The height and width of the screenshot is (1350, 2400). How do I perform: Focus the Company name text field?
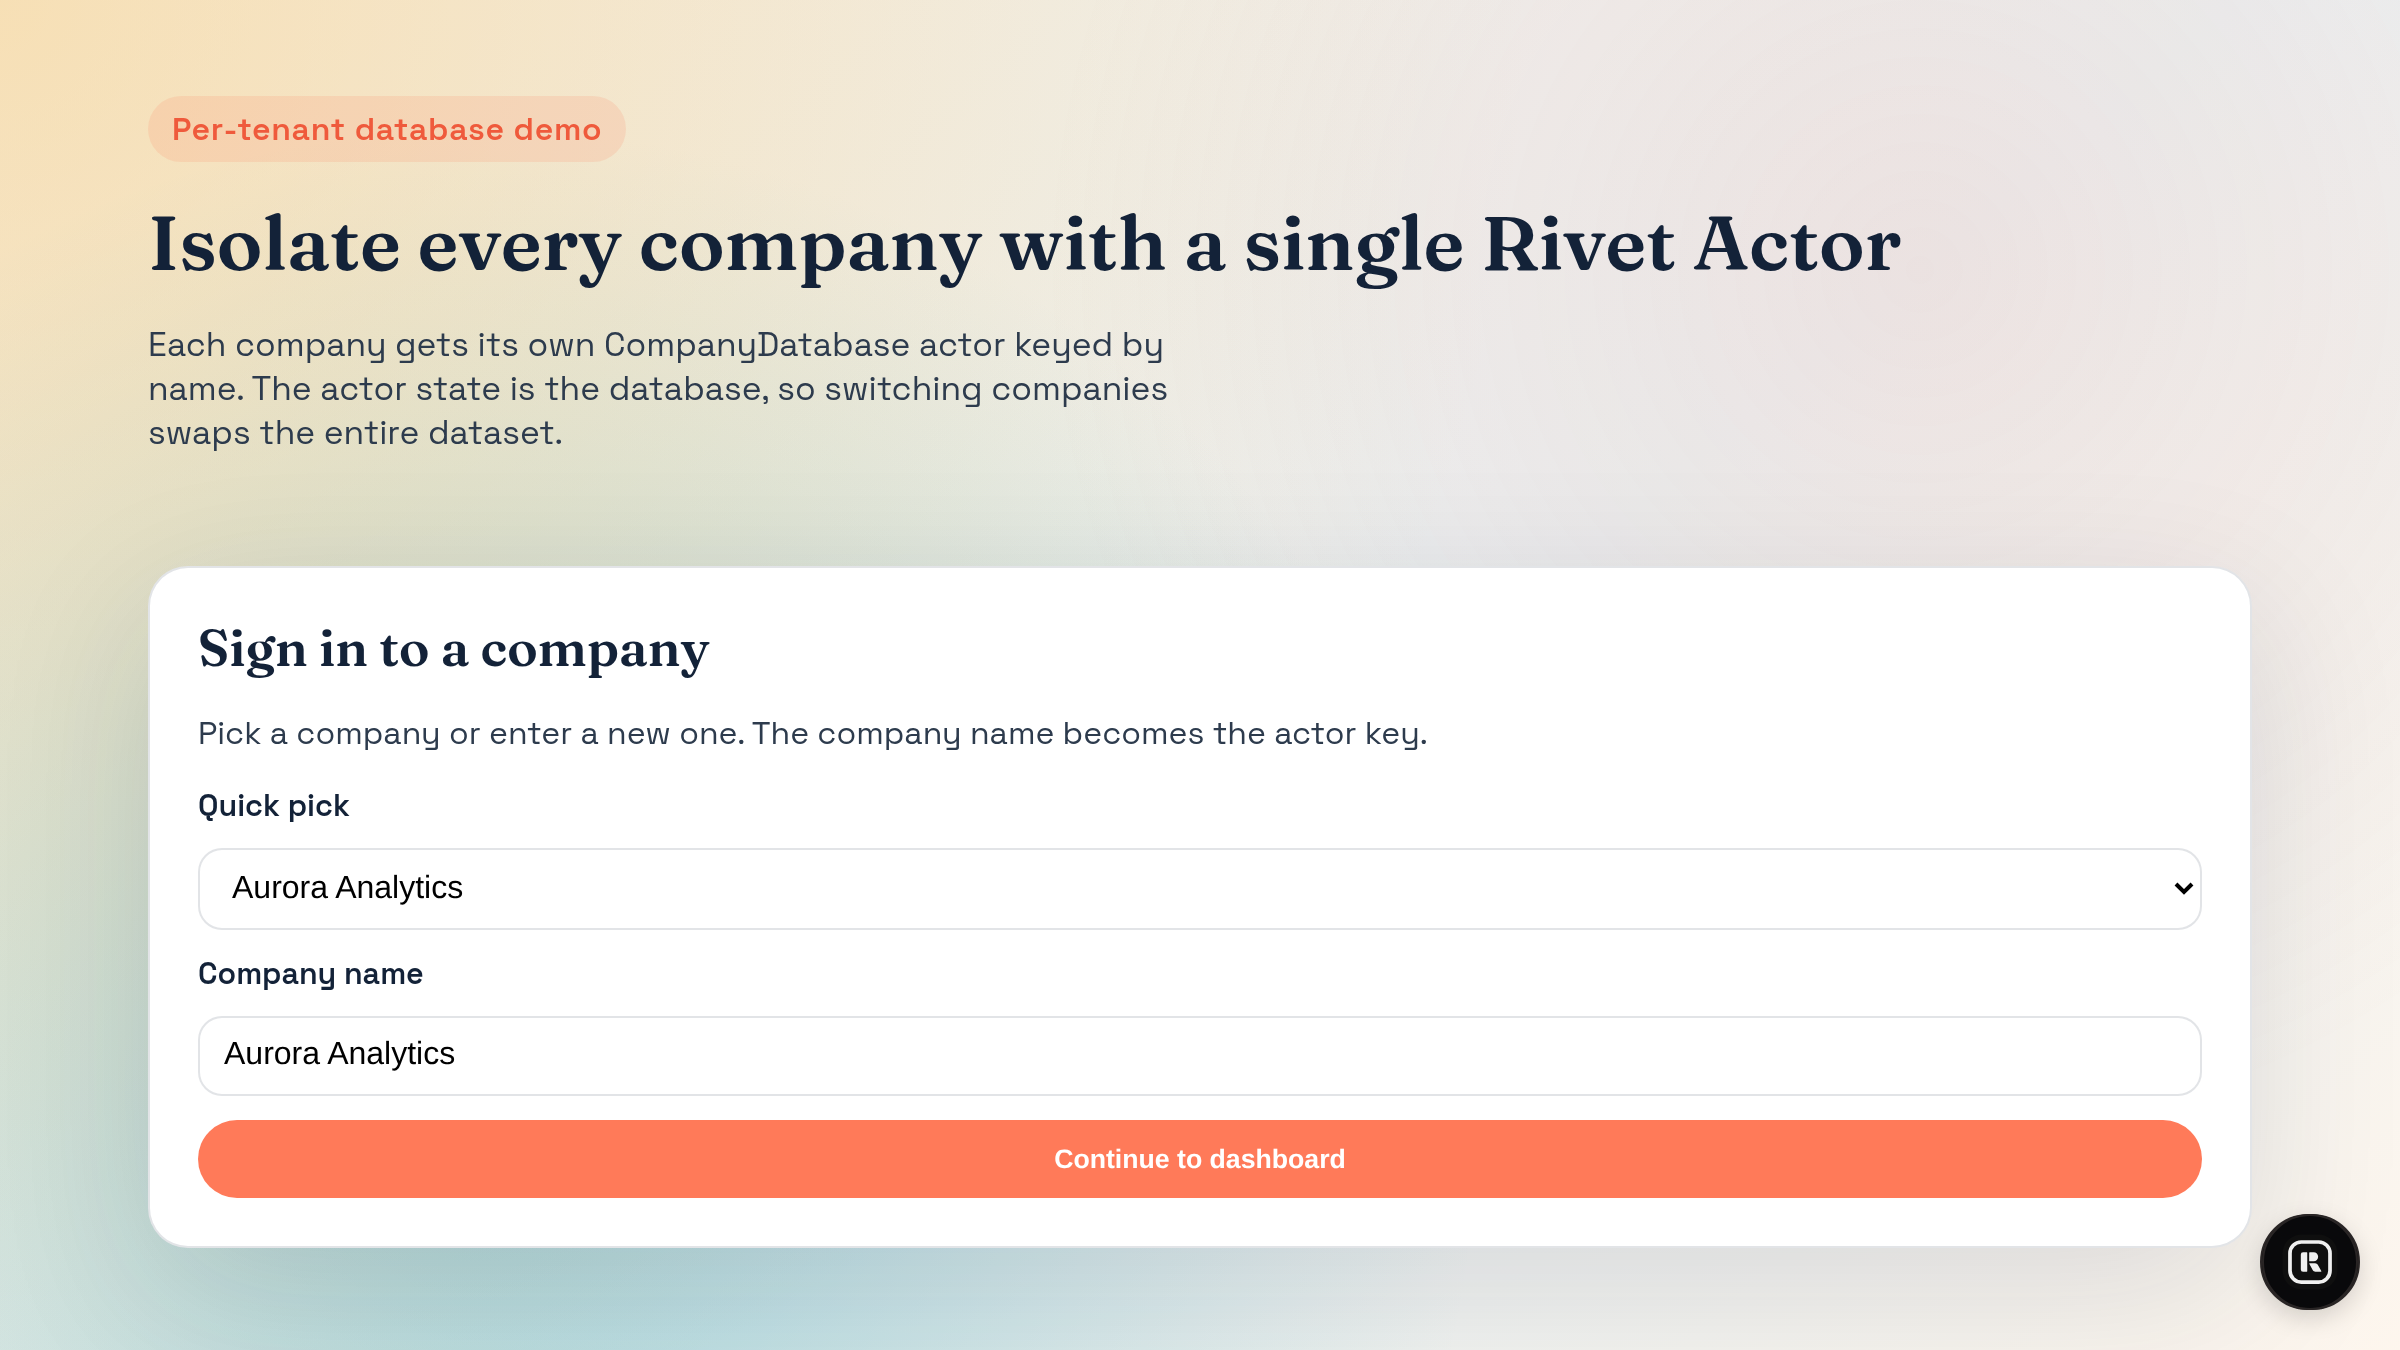[x=1198, y=1055]
